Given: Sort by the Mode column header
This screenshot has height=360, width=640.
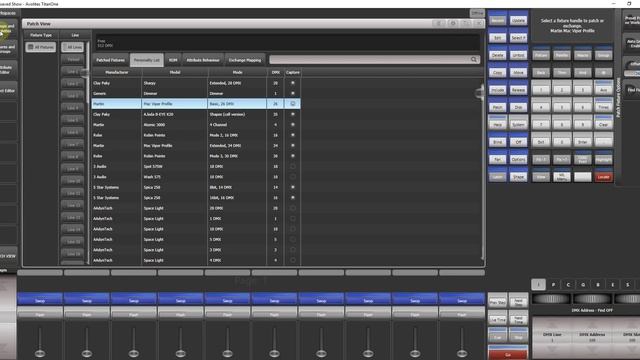Looking at the screenshot, I should pos(237,72).
